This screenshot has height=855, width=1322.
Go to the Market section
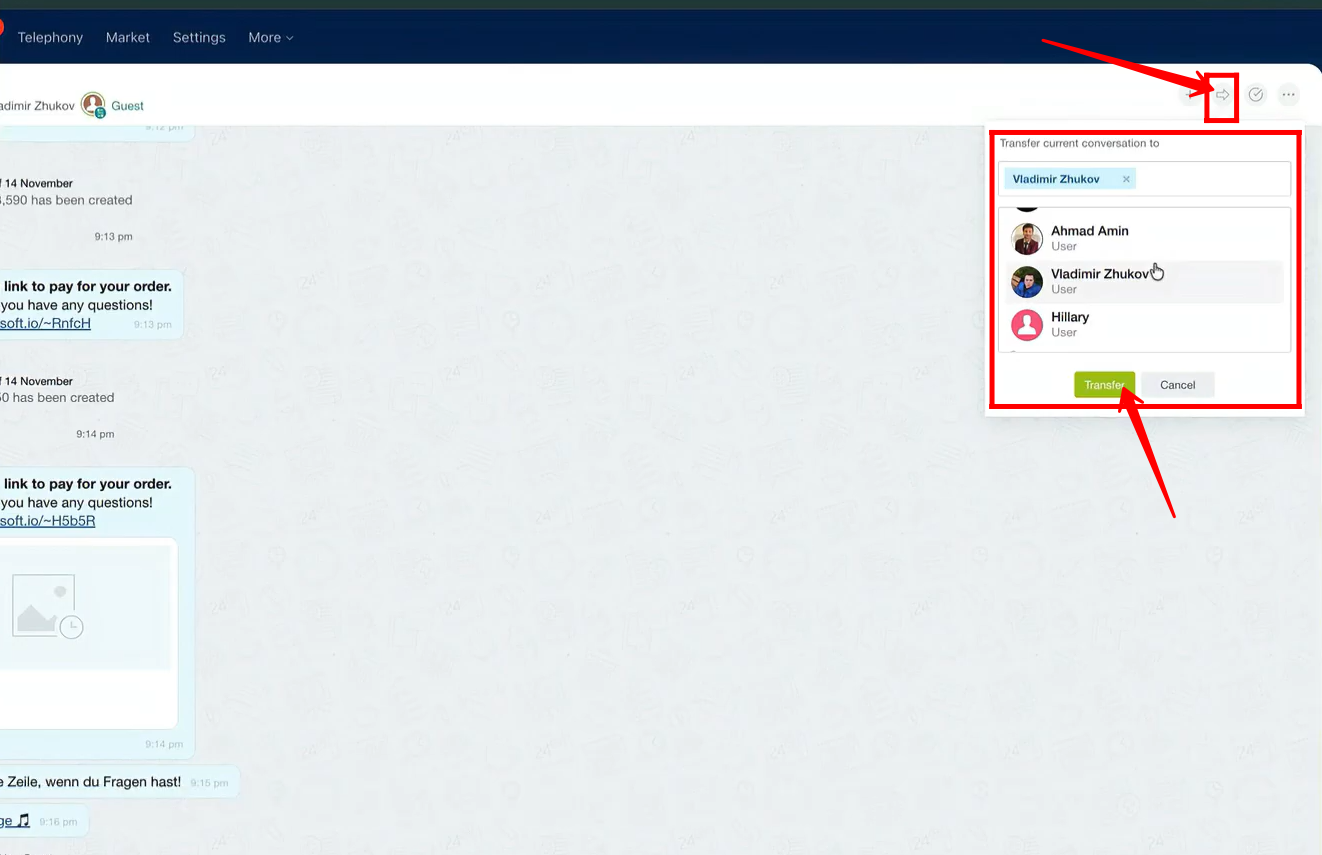128,38
